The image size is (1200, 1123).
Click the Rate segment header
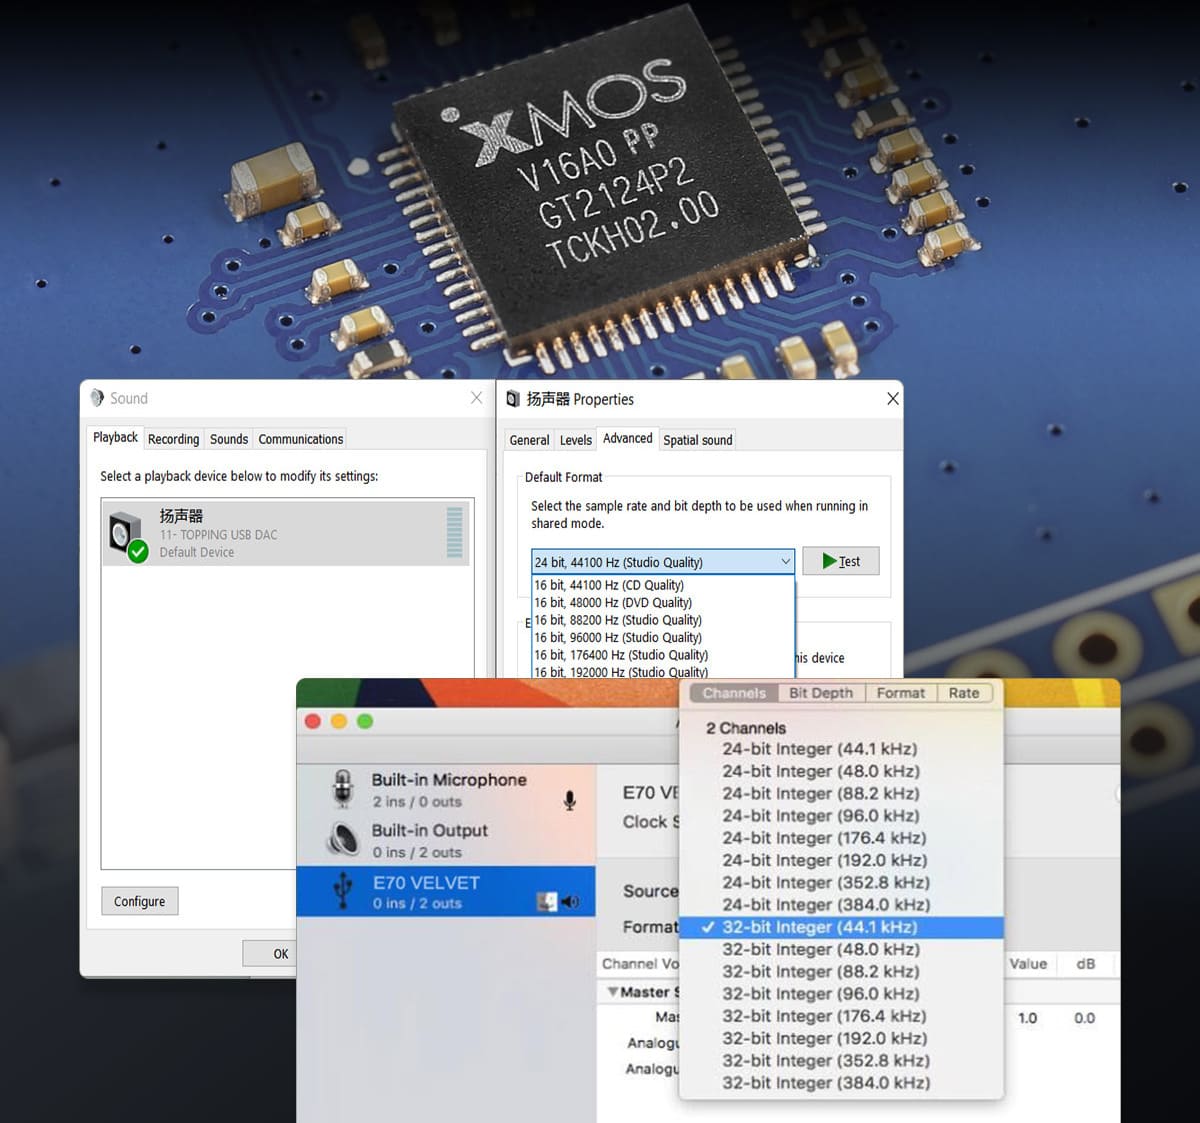pyautogui.click(x=964, y=693)
